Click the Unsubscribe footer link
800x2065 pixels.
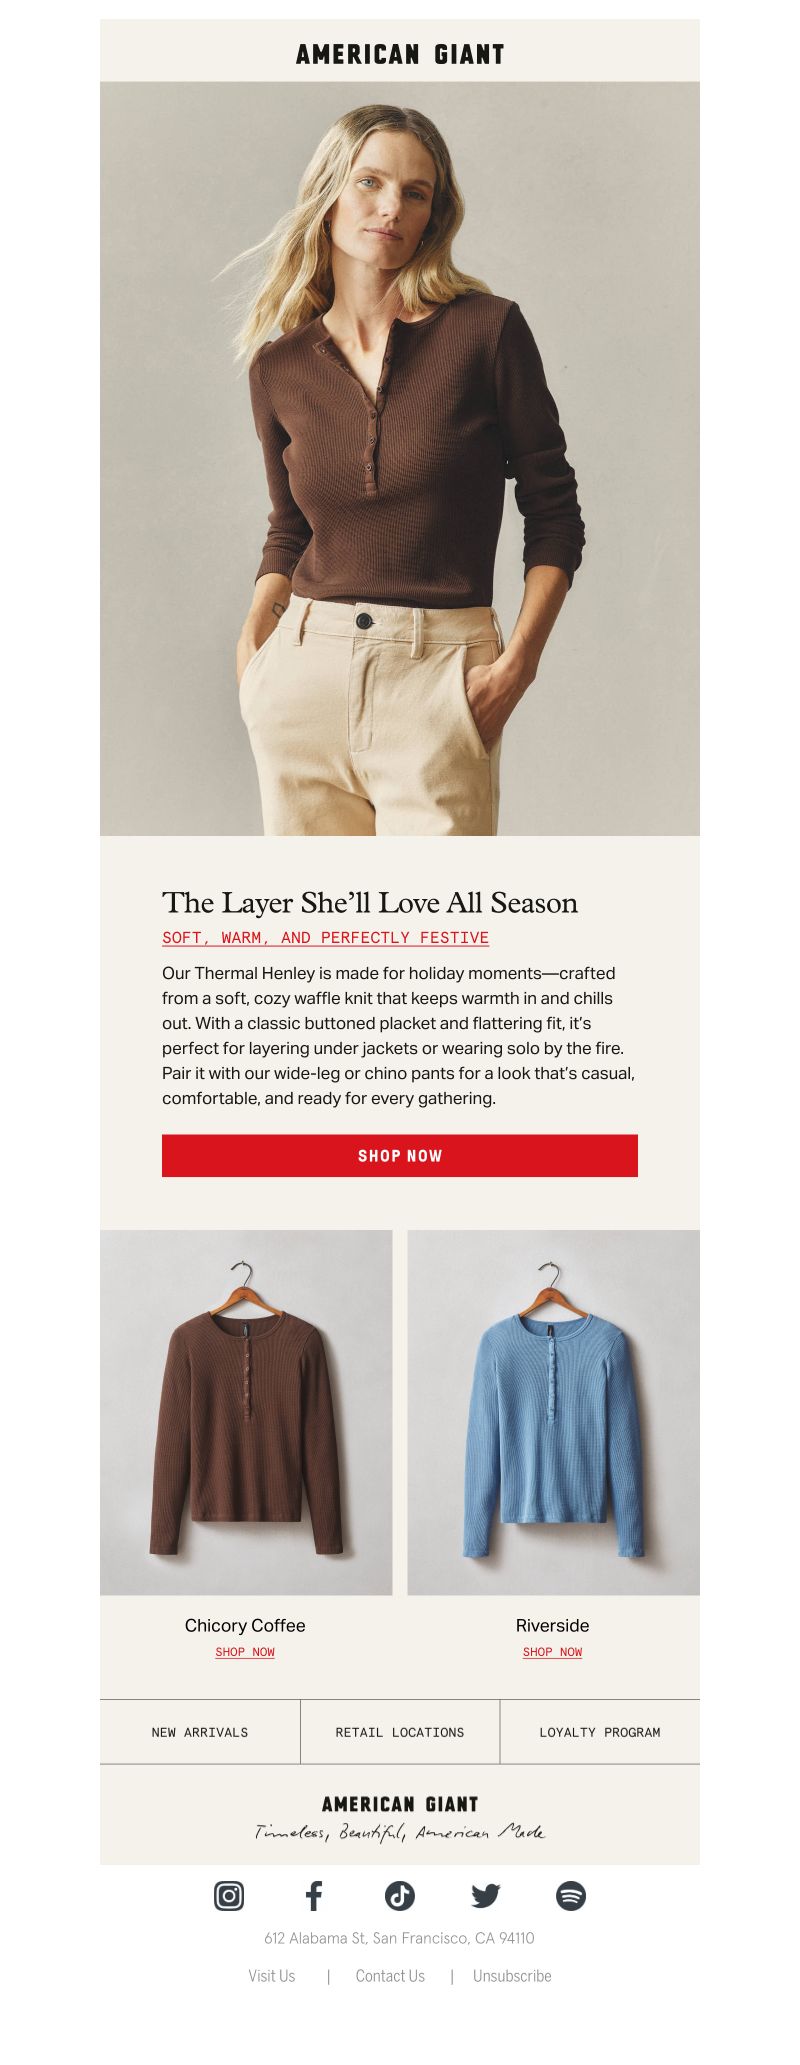click(512, 1976)
